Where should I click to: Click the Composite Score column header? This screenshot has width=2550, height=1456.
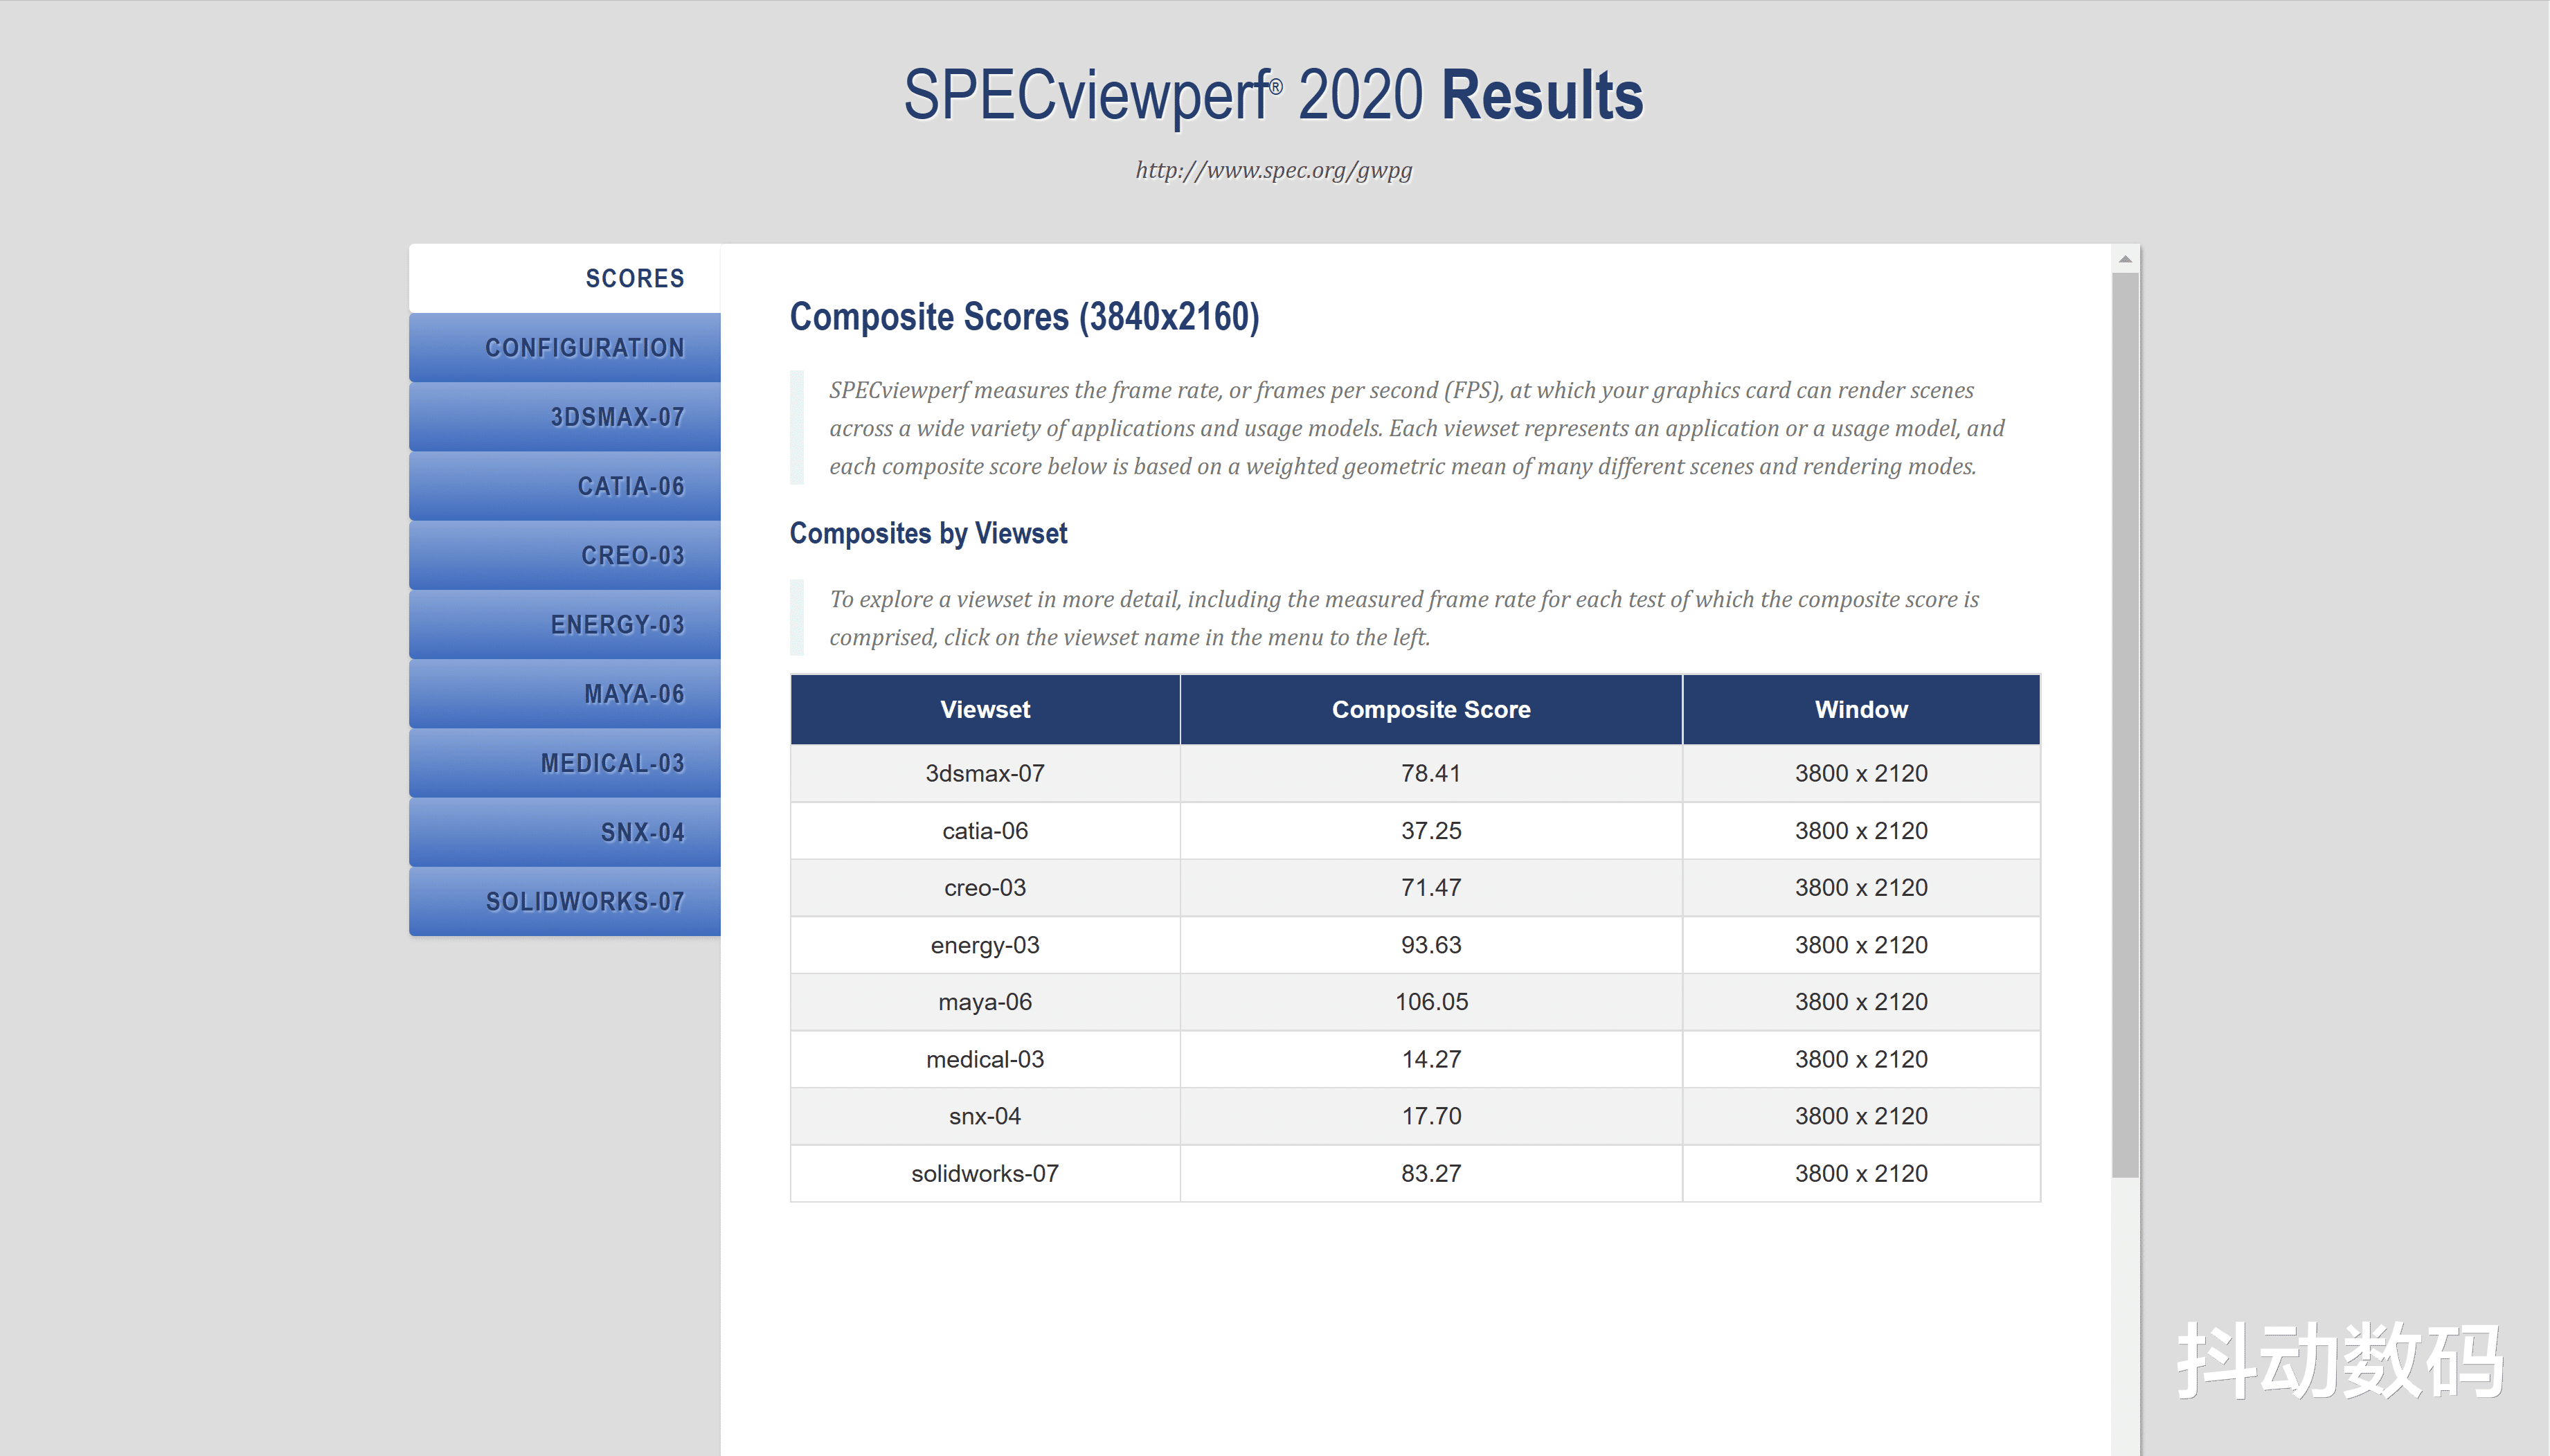click(1431, 709)
